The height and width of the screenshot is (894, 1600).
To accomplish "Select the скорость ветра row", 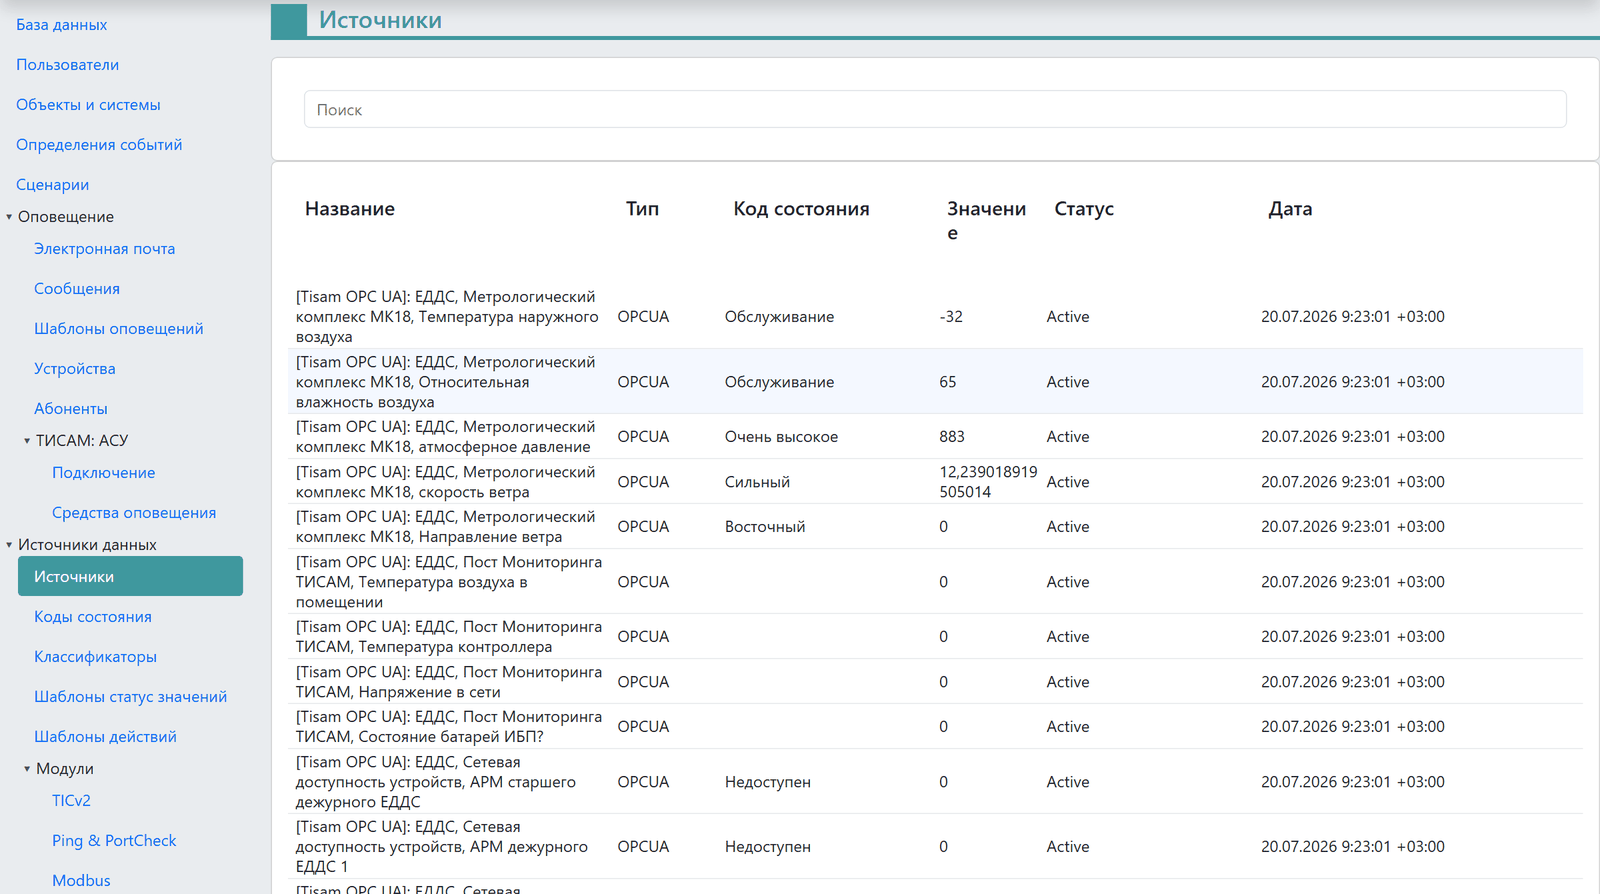I will (x=935, y=481).
